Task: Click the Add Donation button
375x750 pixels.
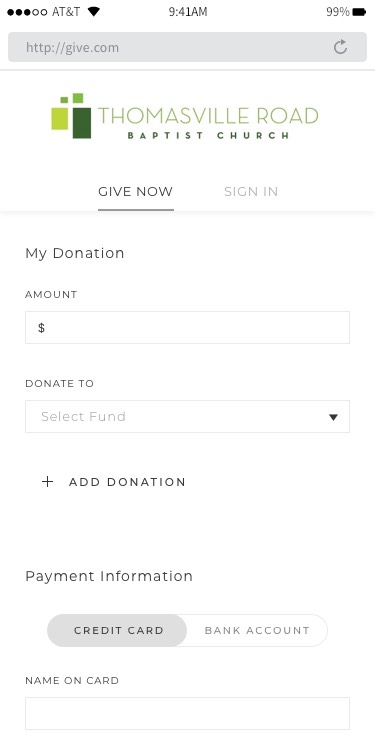Action: pyautogui.click(x=114, y=482)
